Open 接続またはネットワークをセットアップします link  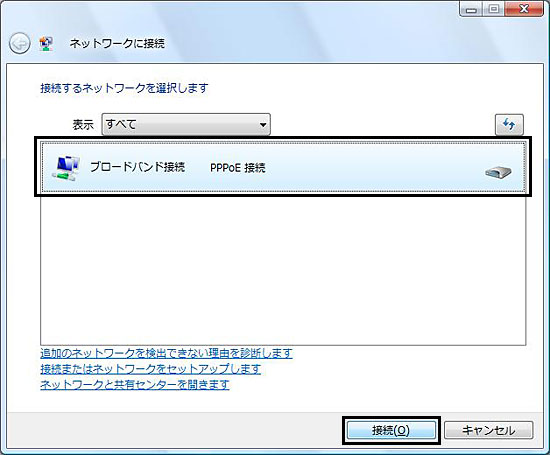click(150, 369)
